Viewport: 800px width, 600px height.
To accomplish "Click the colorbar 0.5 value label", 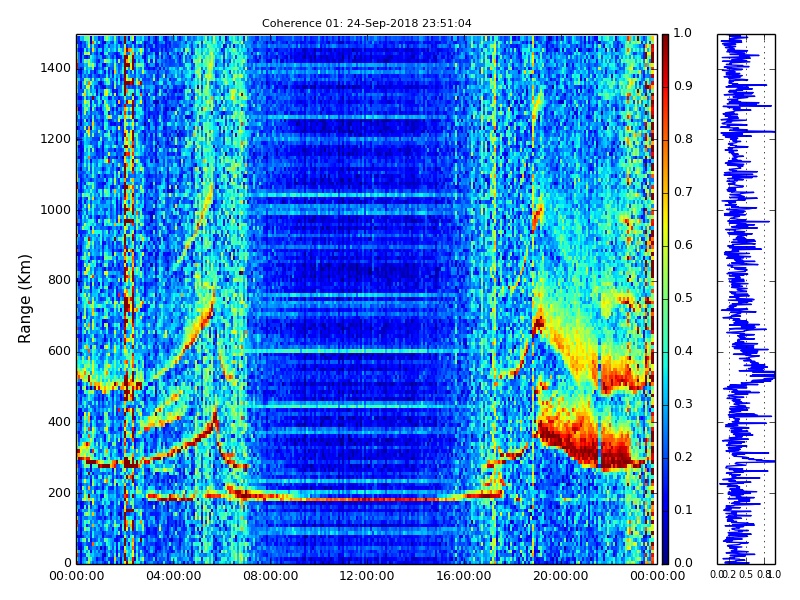I will tap(683, 298).
